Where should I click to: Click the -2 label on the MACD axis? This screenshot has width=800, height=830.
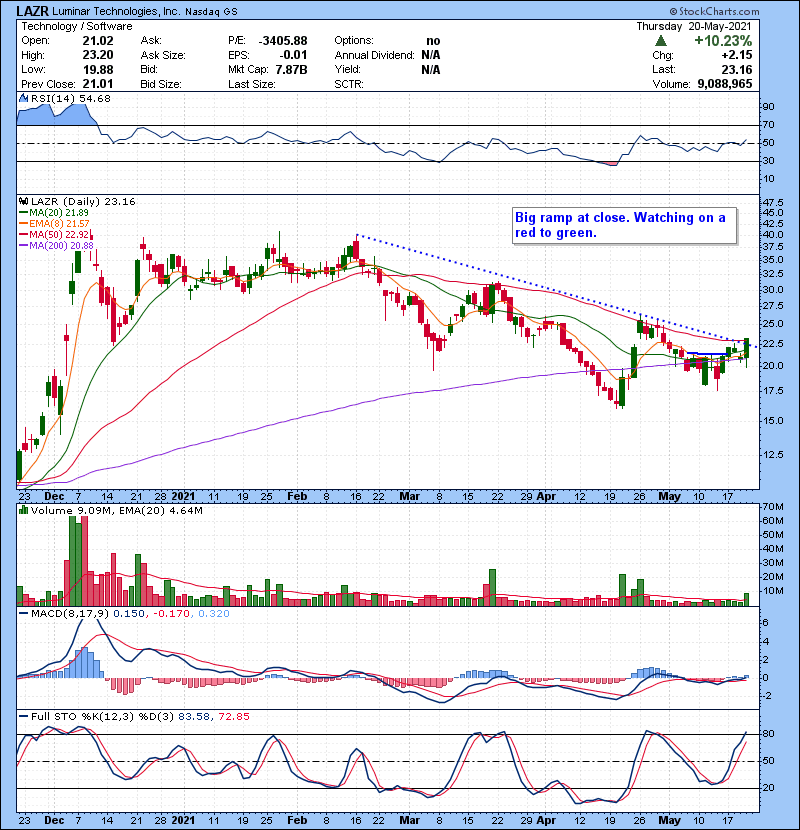[767, 696]
